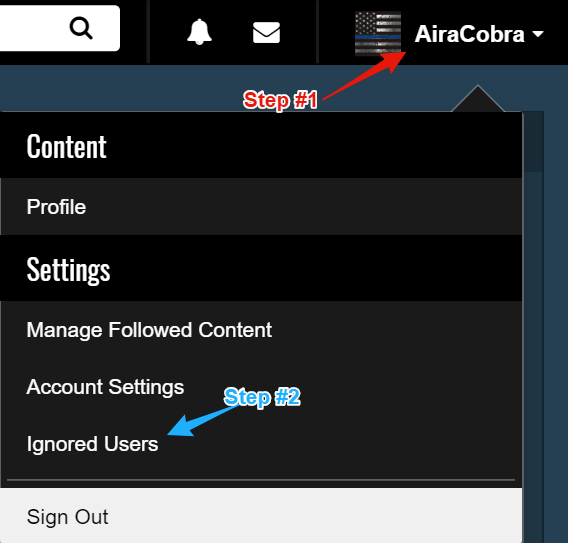Open messages via the envelope icon

click(266, 33)
